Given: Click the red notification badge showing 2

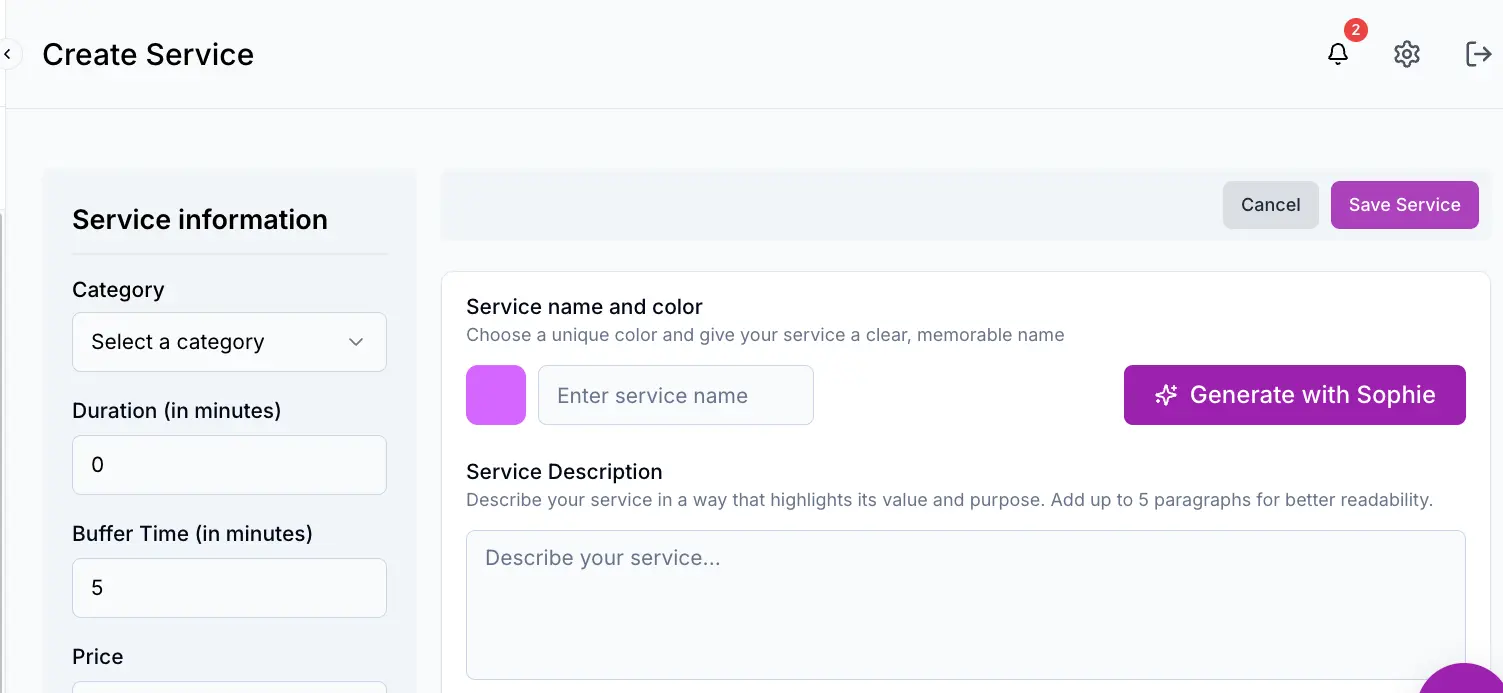Looking at the screenshot, I should point(1356,30).
